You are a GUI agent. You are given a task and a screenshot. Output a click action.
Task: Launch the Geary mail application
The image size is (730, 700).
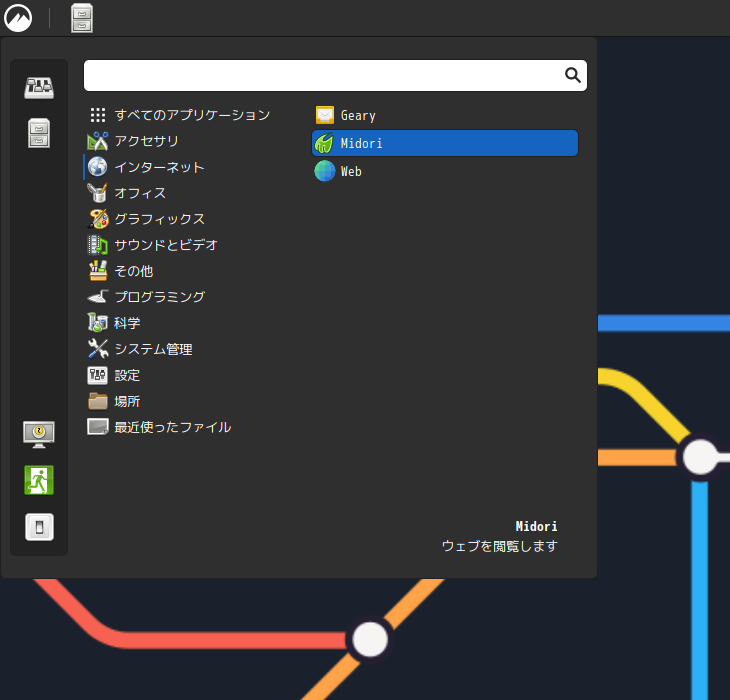pyautogui.click(x=445, y=115)
